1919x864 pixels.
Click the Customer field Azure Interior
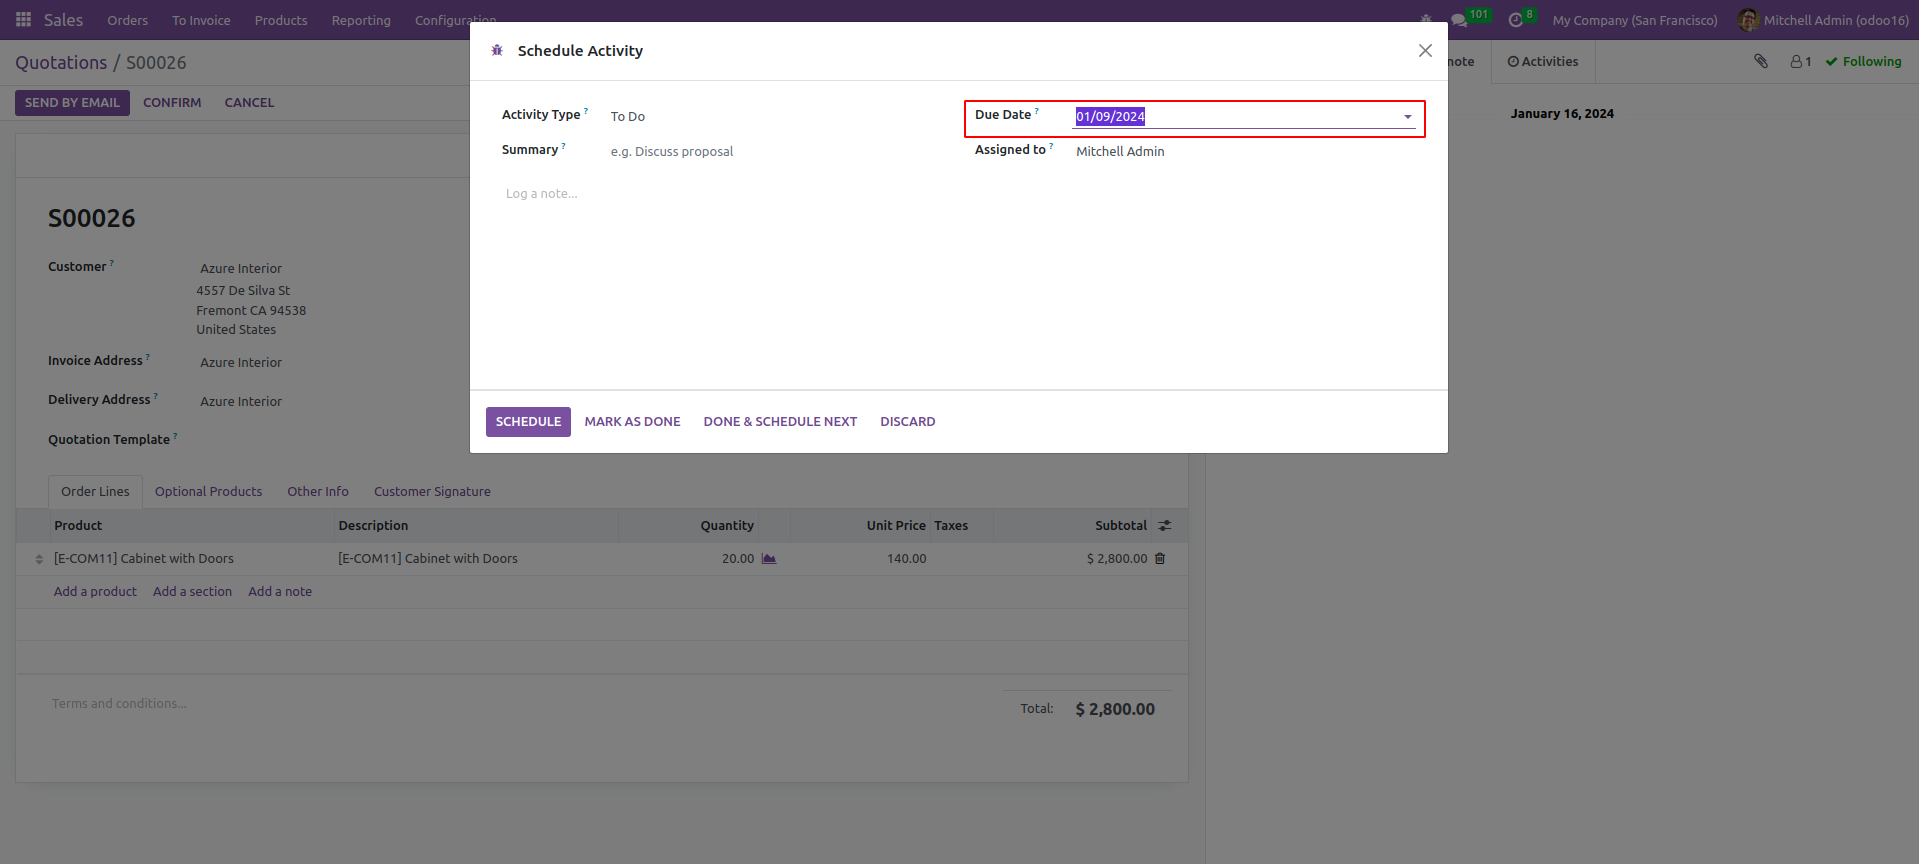(x=241, y=268)
